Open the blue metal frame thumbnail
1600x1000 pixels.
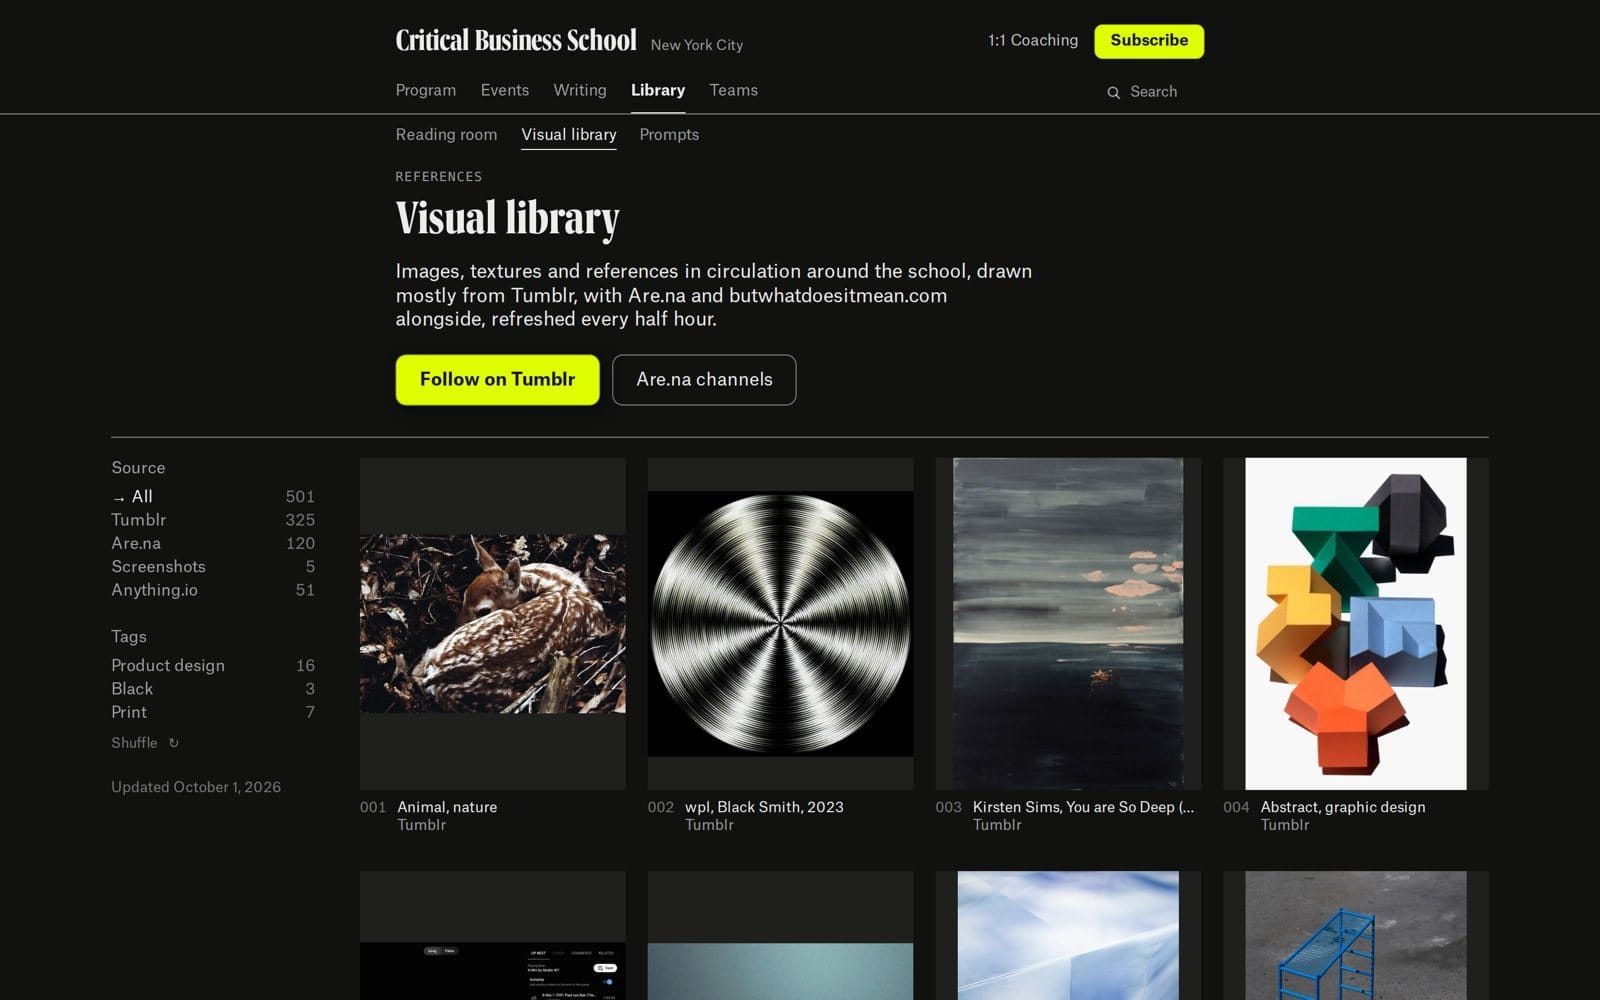pos(1356,935)
